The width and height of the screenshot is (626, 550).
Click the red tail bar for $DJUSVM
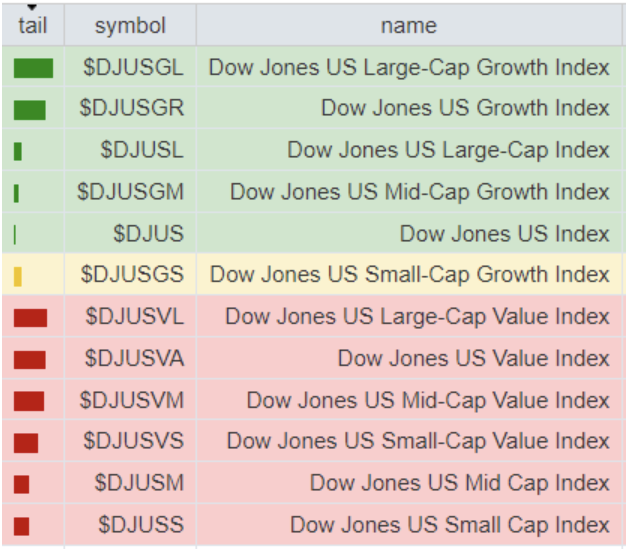click(29, 400)
